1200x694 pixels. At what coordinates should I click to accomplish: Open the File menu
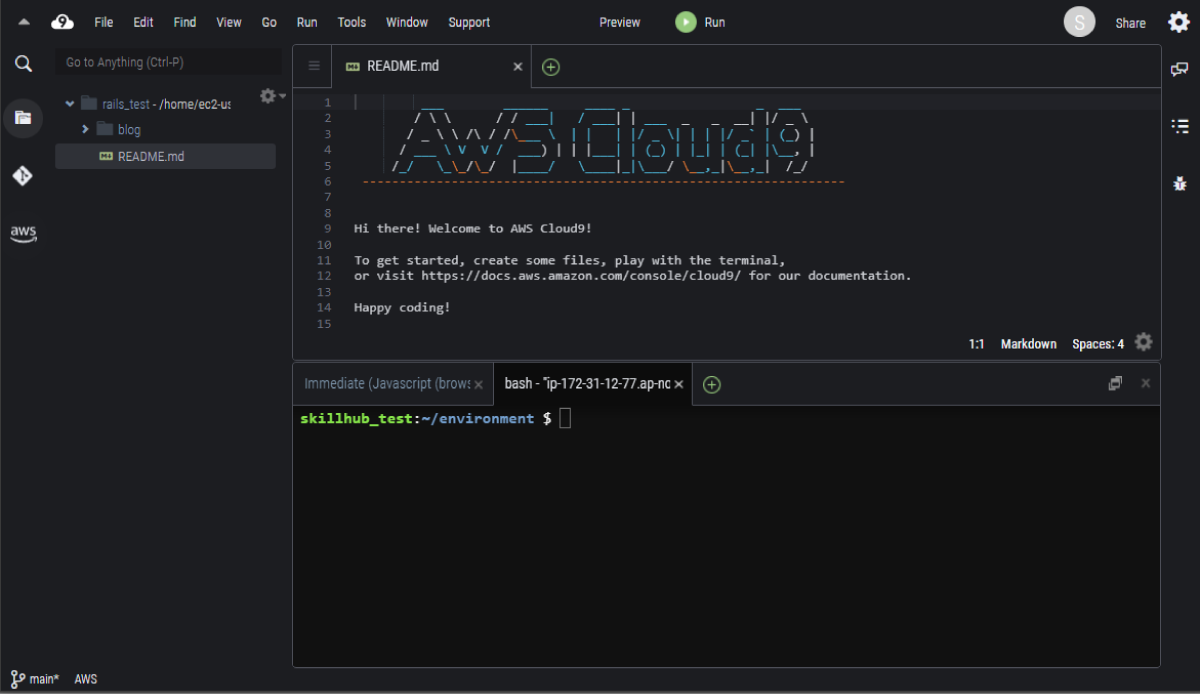(x=104, y=22)
